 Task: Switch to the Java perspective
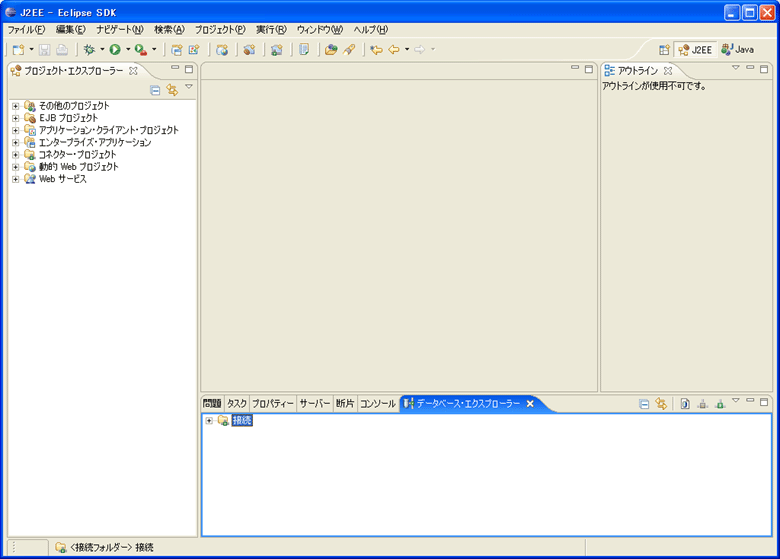[738, 49]
